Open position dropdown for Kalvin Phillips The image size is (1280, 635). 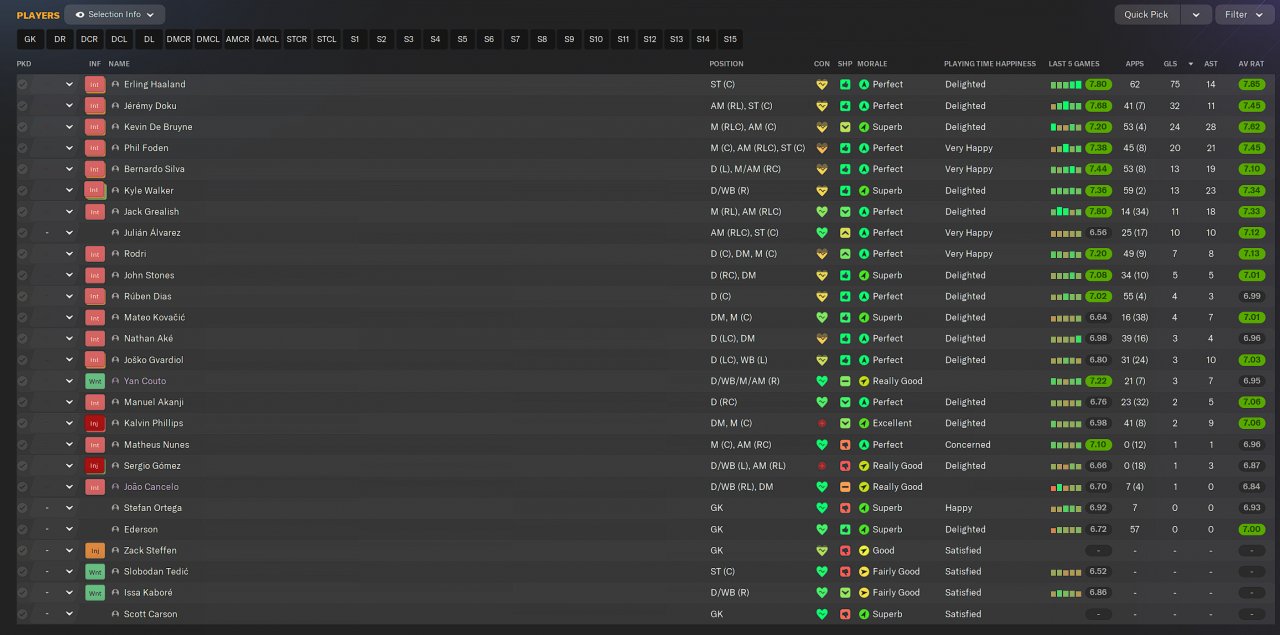(69, 423)
